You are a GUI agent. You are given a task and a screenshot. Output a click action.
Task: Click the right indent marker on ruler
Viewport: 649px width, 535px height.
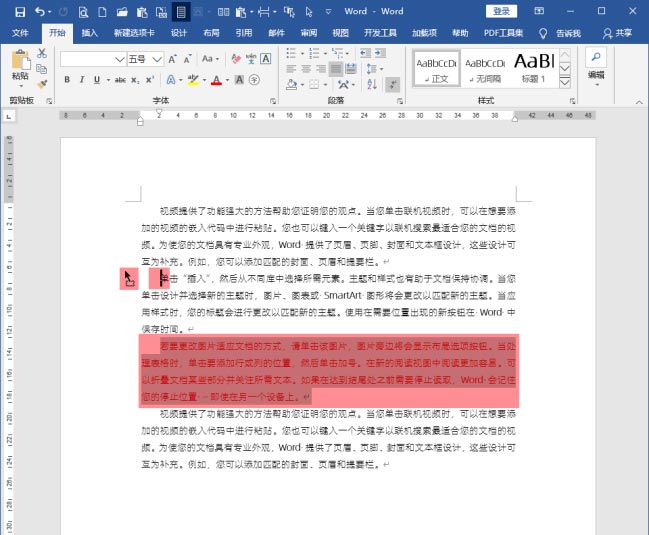point(514,119)
